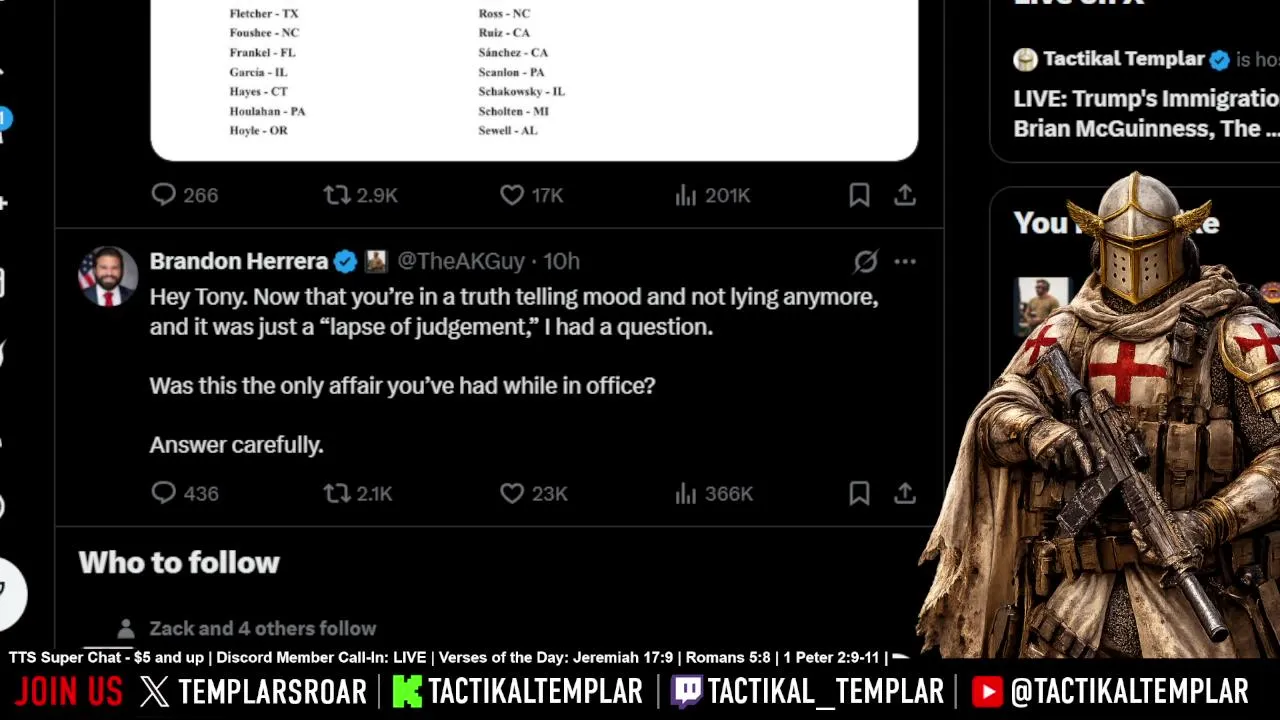Viewport: 1280px width, 720px height.
Task: View analytics showing 201K views
Action: (x=712, y=195)
